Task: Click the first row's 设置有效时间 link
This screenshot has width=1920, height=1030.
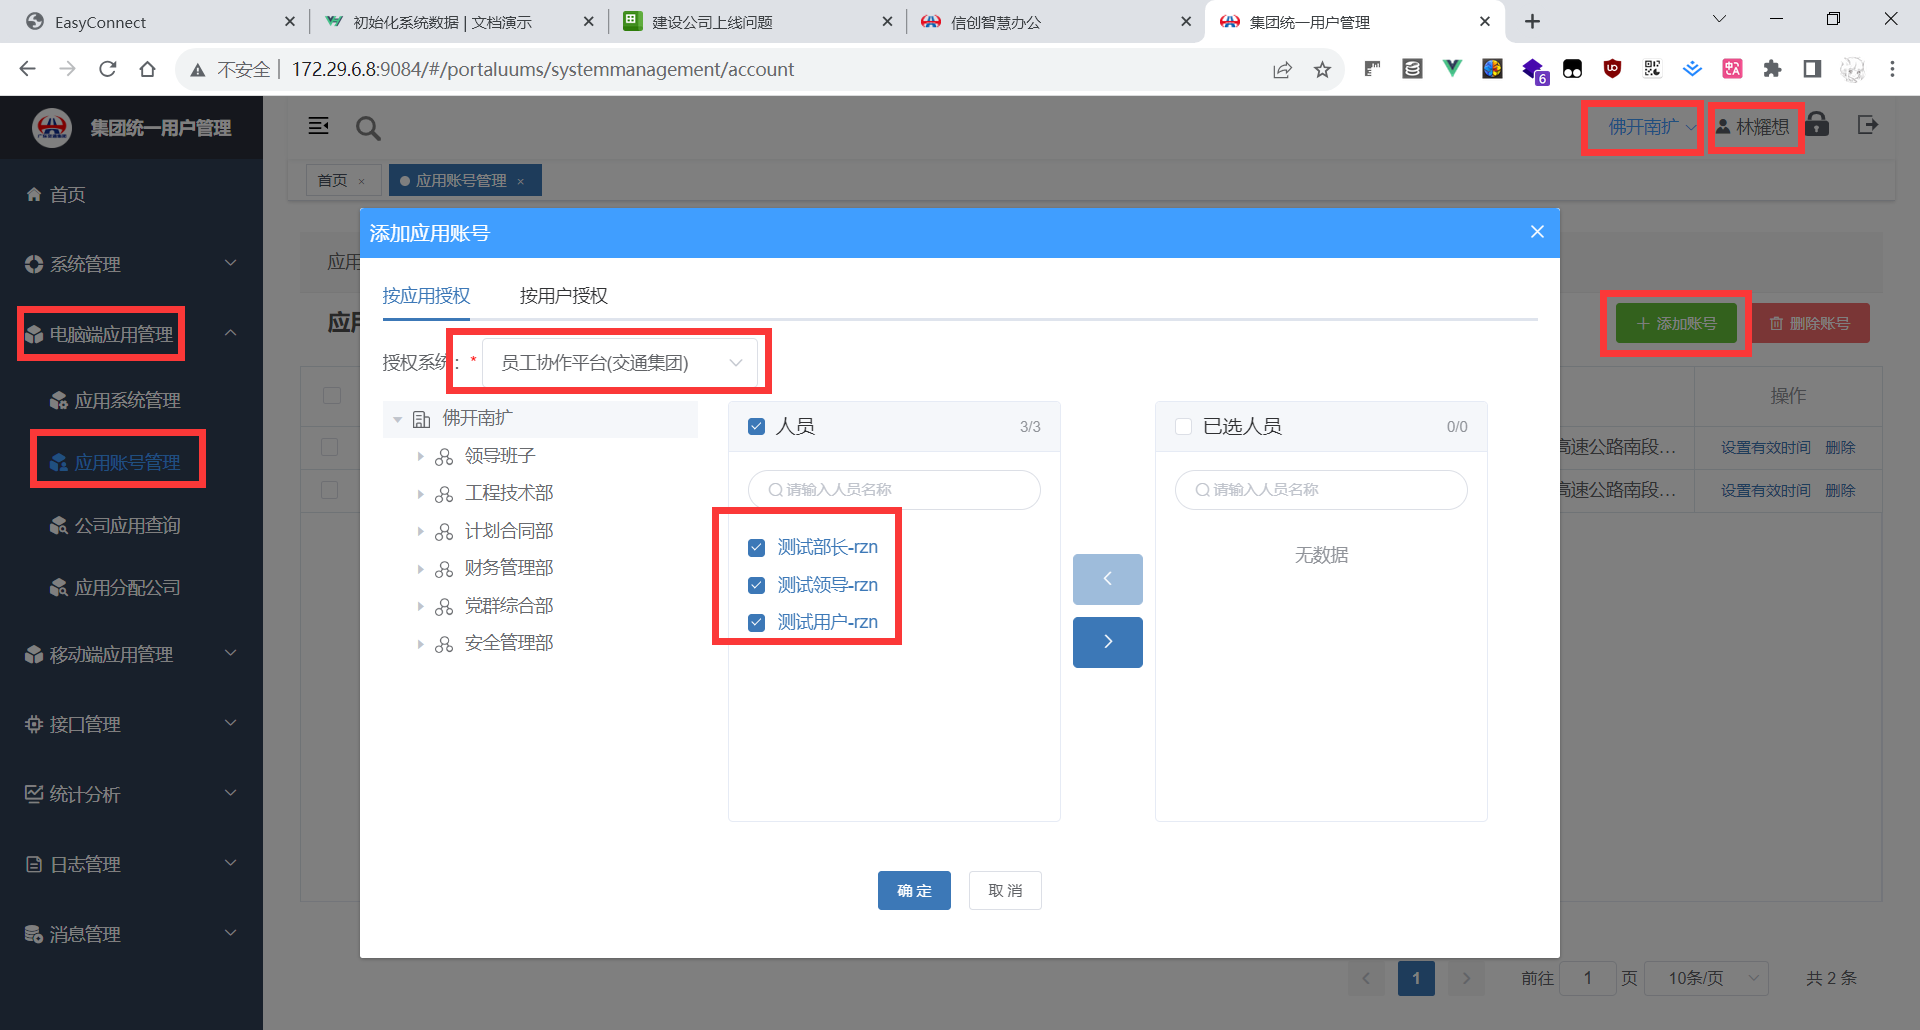Action: point(1765,448)
